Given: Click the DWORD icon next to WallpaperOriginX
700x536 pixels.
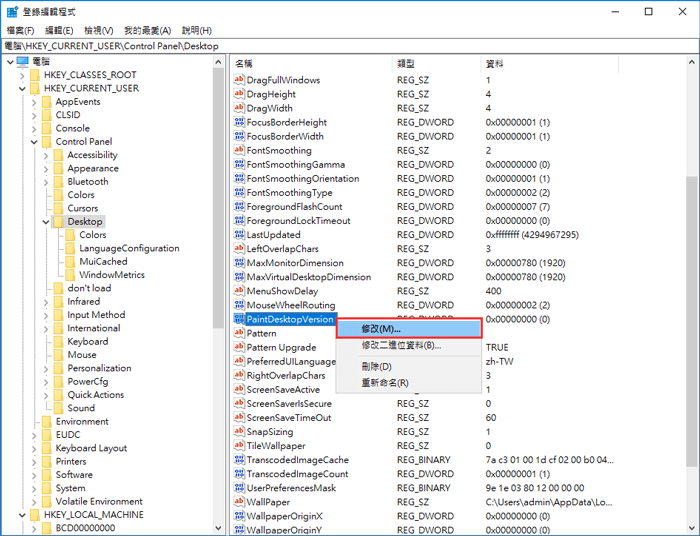Looking at the screenshot, I should coord(239,516).
